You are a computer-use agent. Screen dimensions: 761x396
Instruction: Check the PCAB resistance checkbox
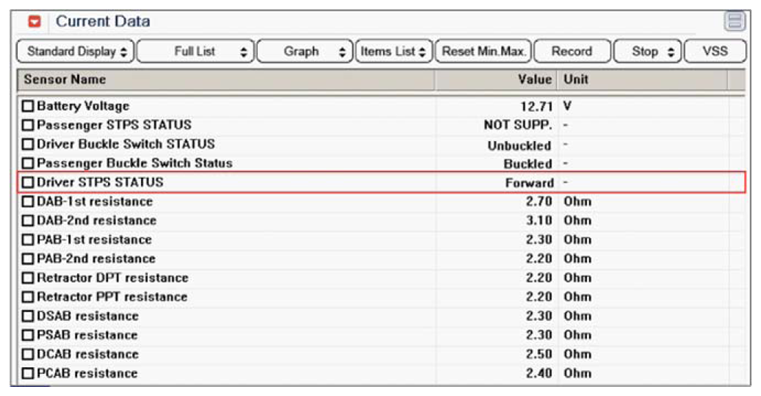point(28,373)
